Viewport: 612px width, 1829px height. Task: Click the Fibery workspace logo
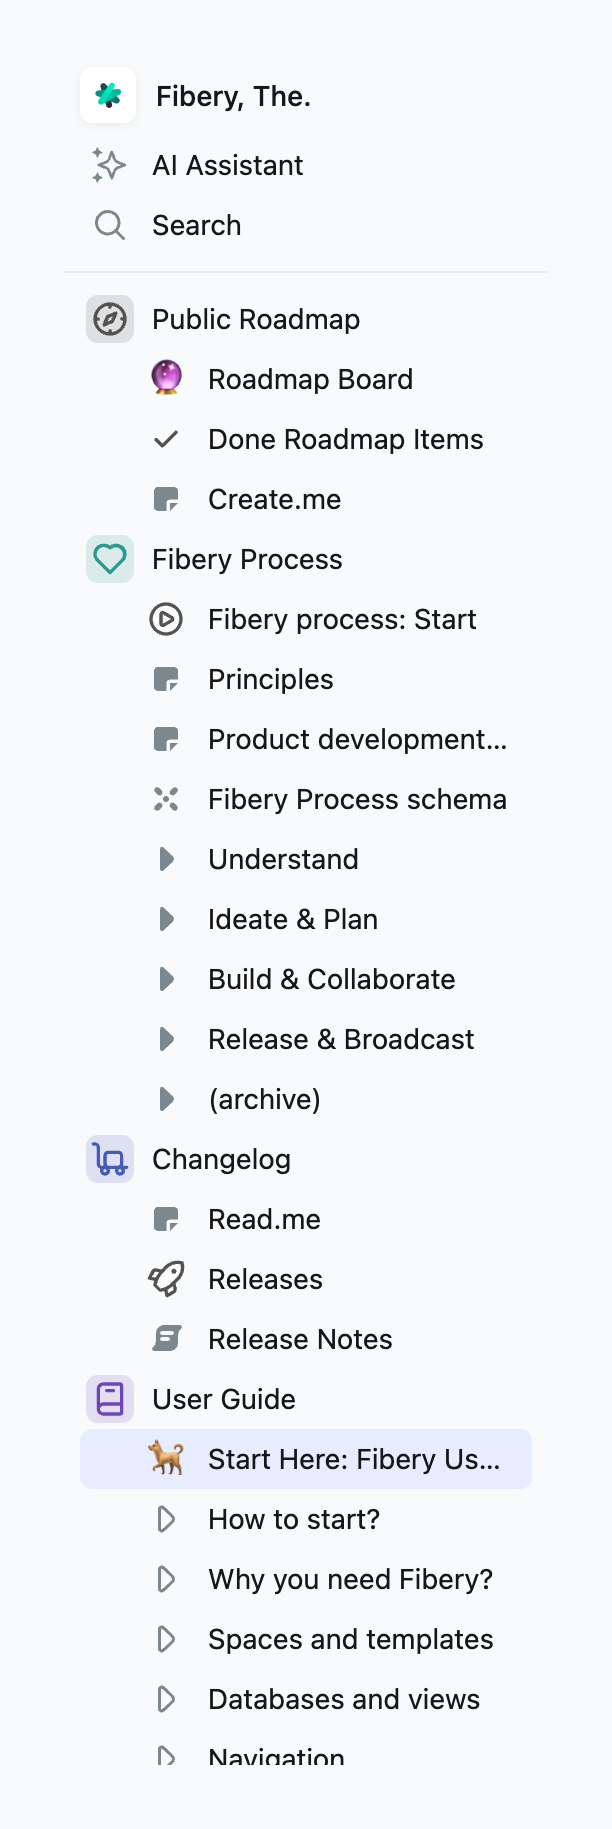[108, 95]
